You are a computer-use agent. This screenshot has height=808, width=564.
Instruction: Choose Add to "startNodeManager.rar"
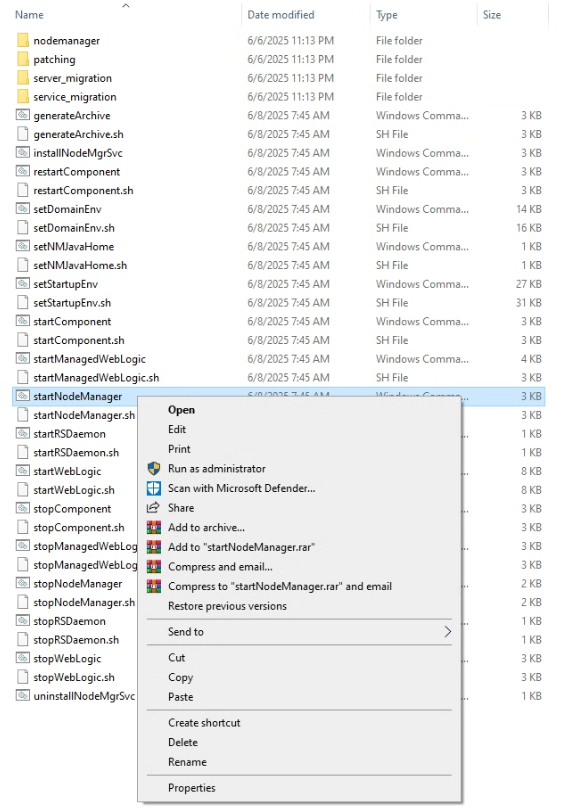pyautogui.click(x=241, y=547)
